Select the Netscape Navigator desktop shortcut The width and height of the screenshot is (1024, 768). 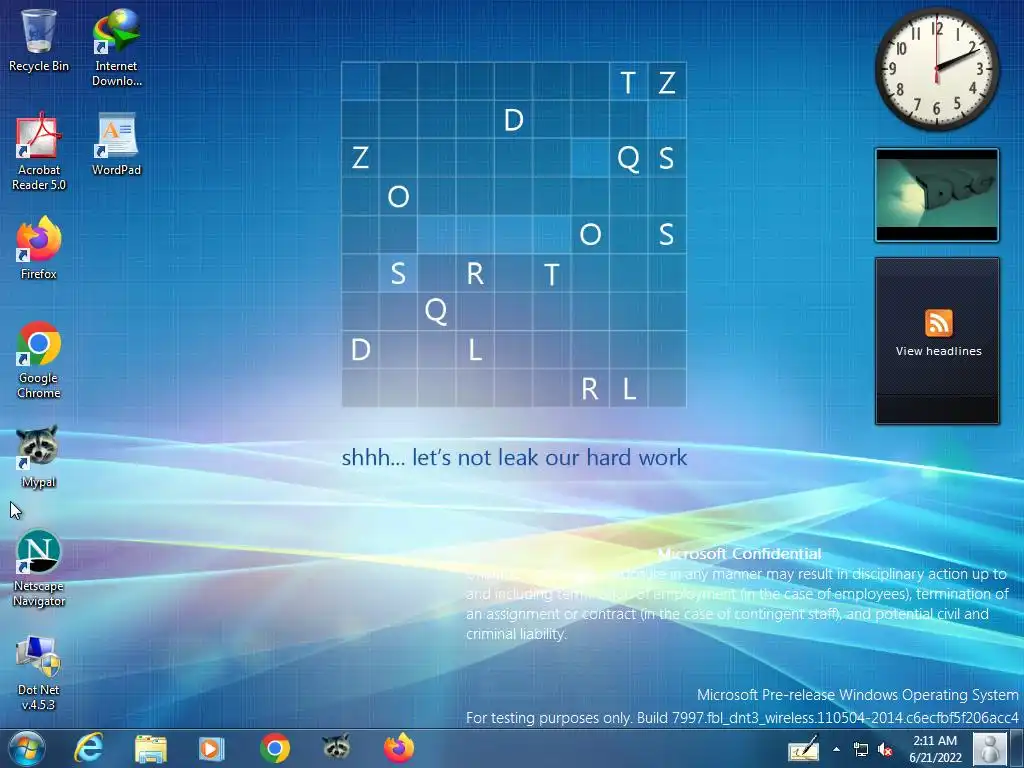[39, 568]
